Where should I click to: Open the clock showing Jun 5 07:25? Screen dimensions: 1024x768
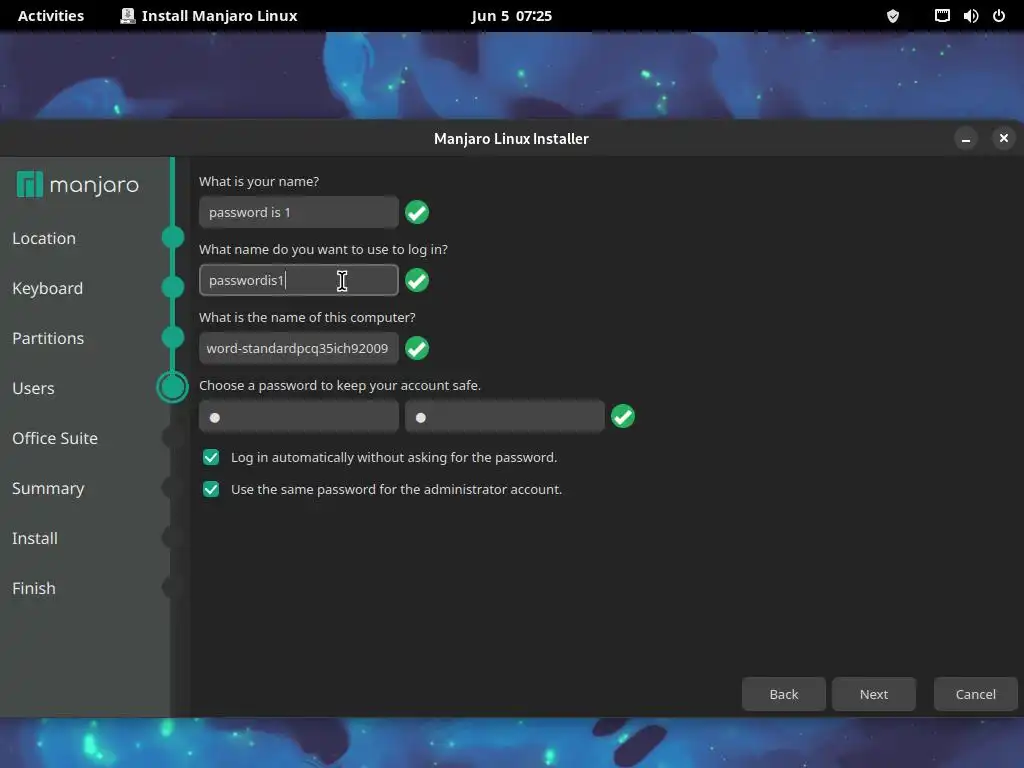(511, 16)
